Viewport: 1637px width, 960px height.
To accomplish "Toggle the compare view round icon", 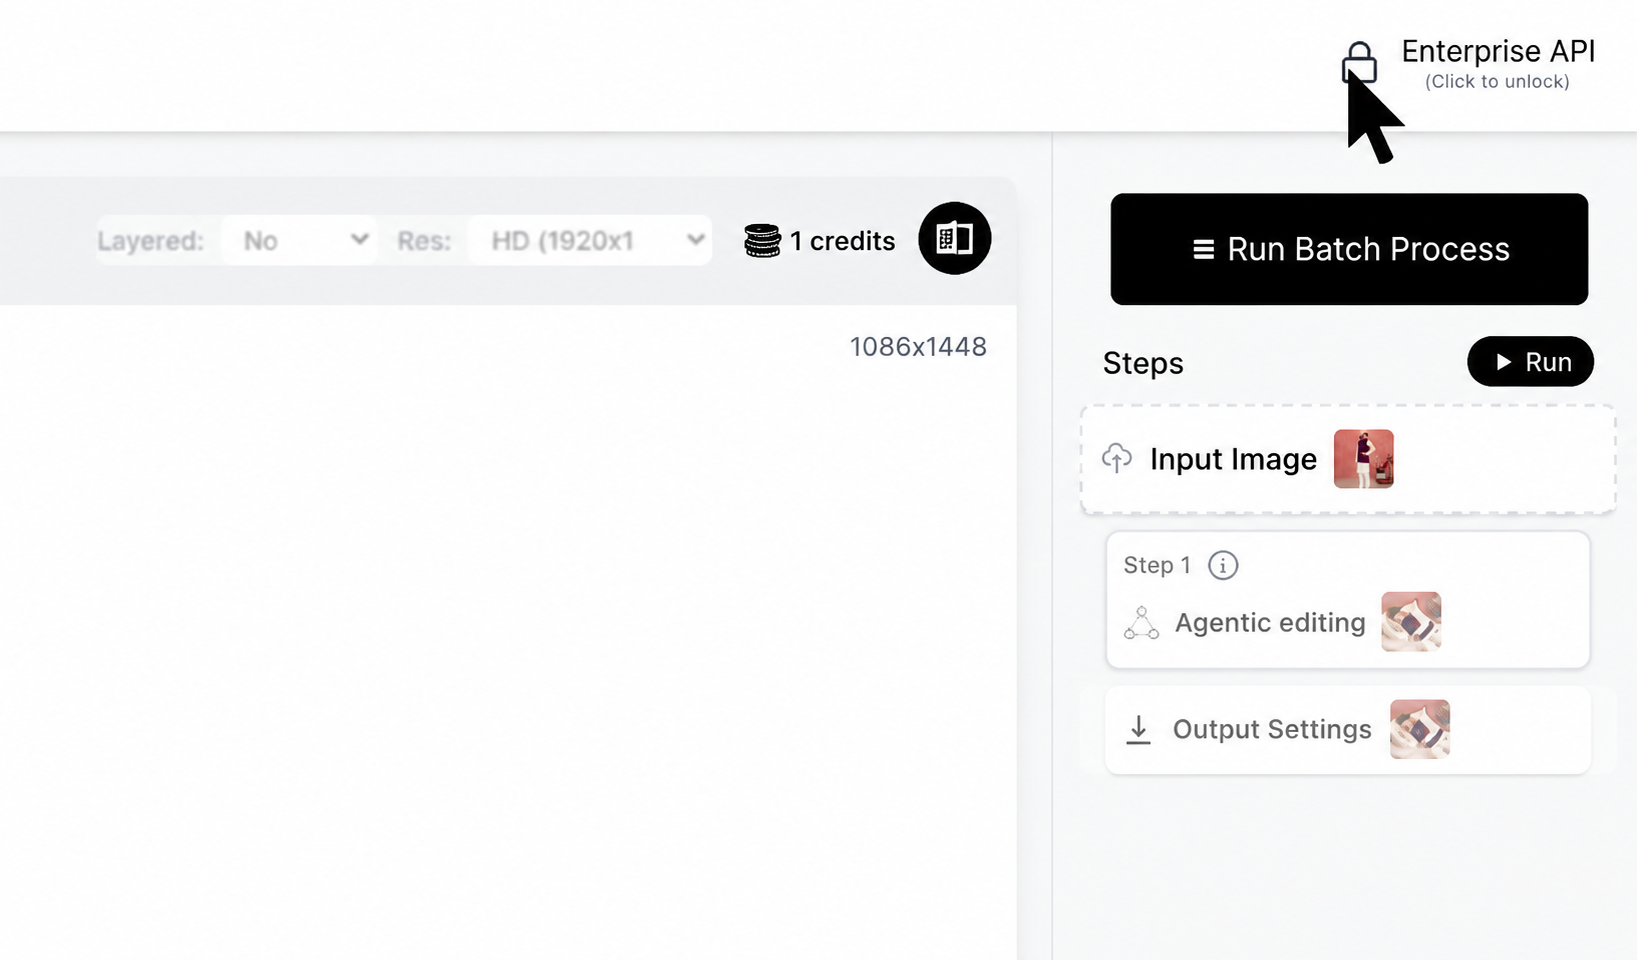I will pyautogui.click(x=955, y=238).
